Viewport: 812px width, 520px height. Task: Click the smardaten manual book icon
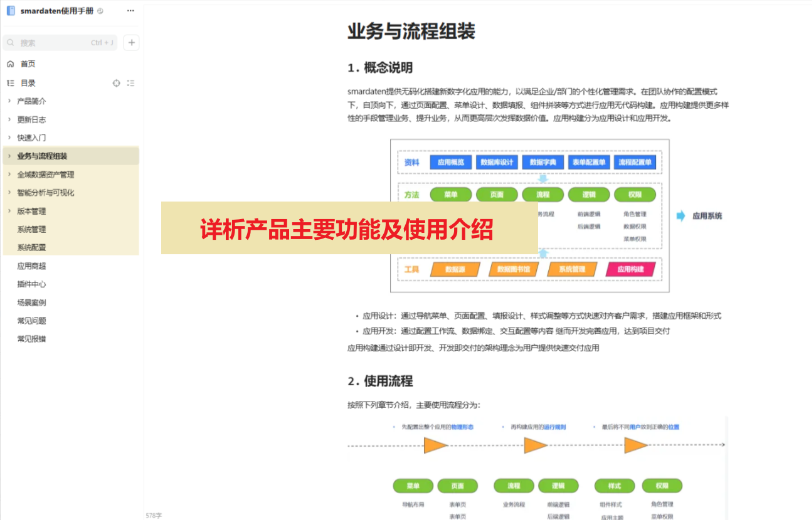[11, 10]
